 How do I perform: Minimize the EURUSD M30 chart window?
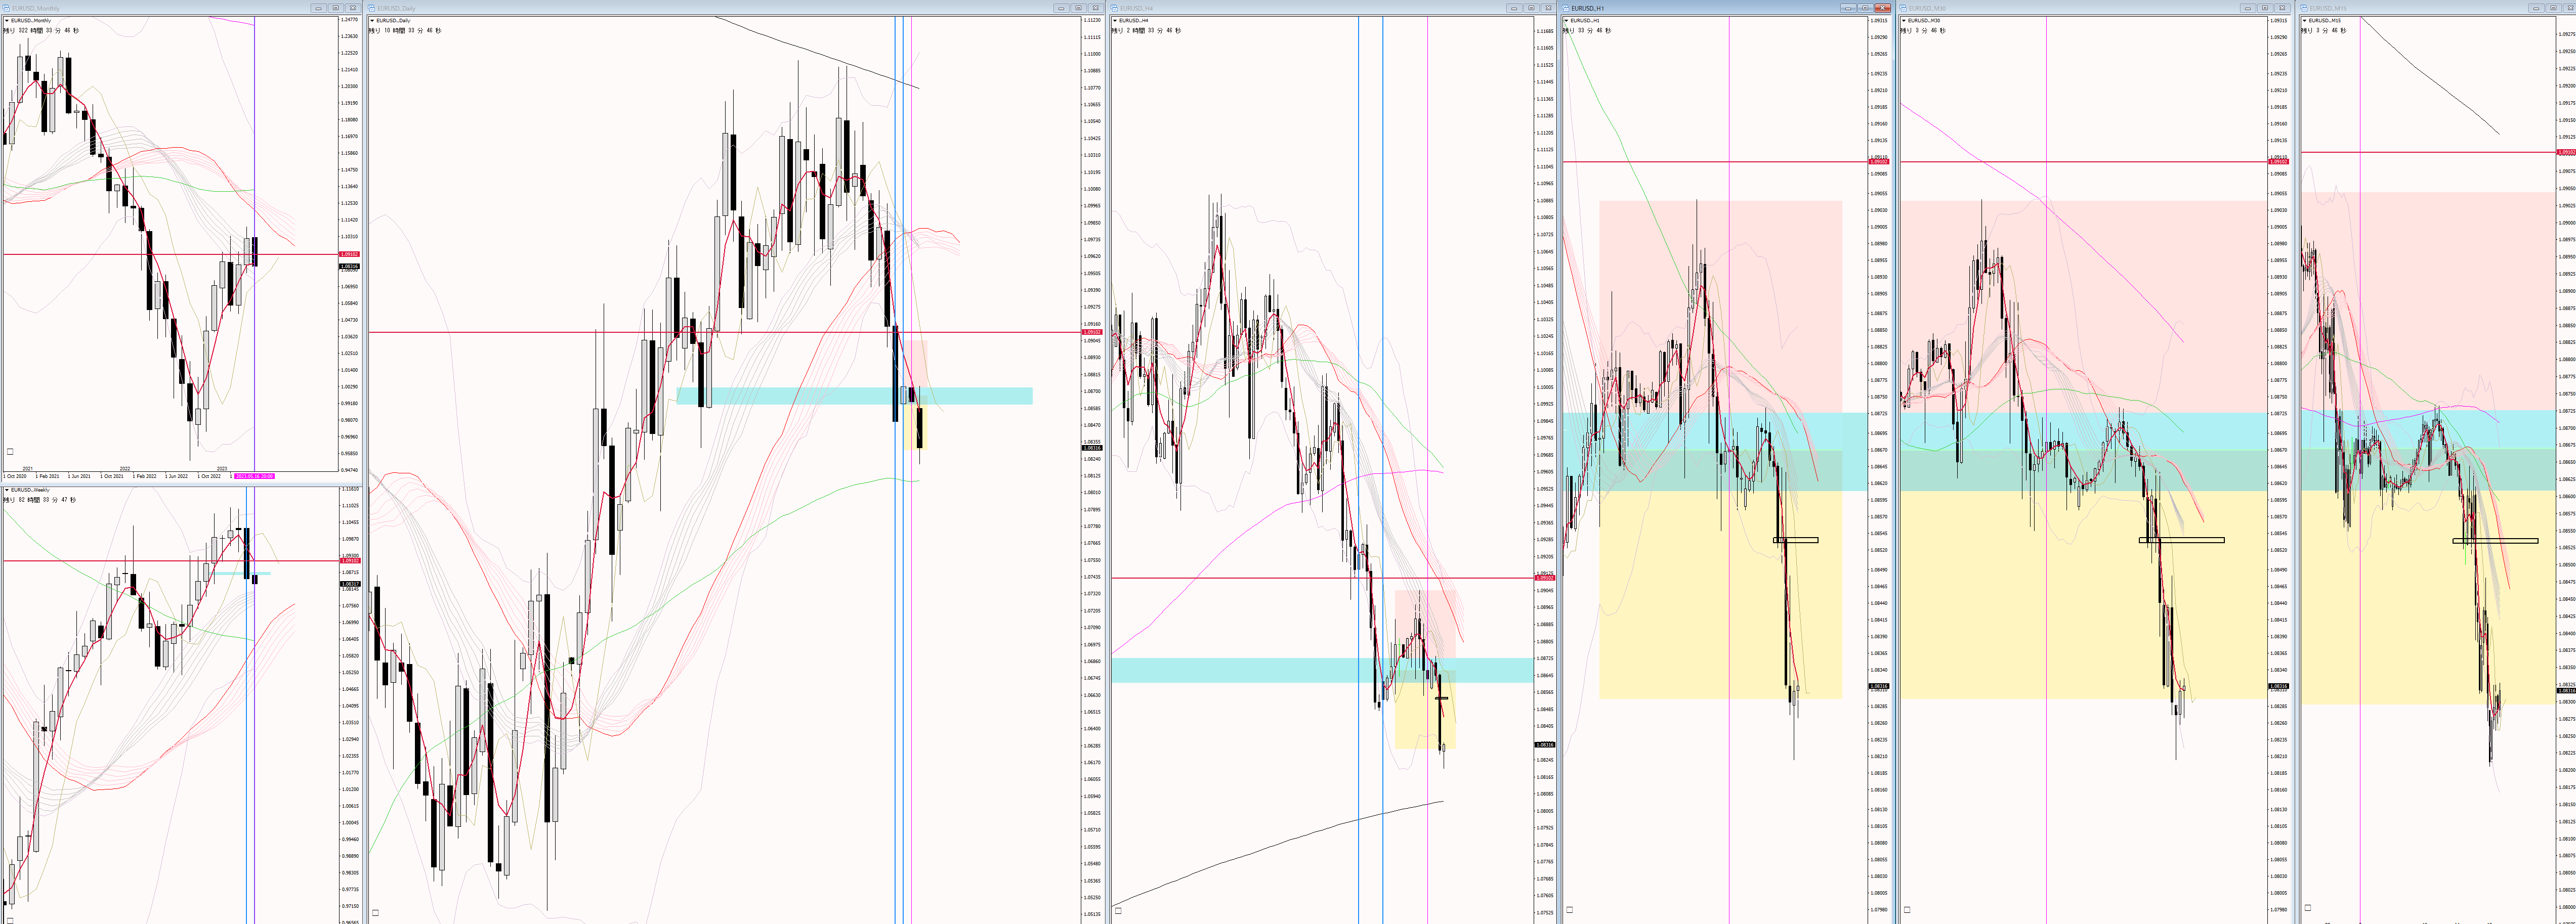coord(2247,8)
